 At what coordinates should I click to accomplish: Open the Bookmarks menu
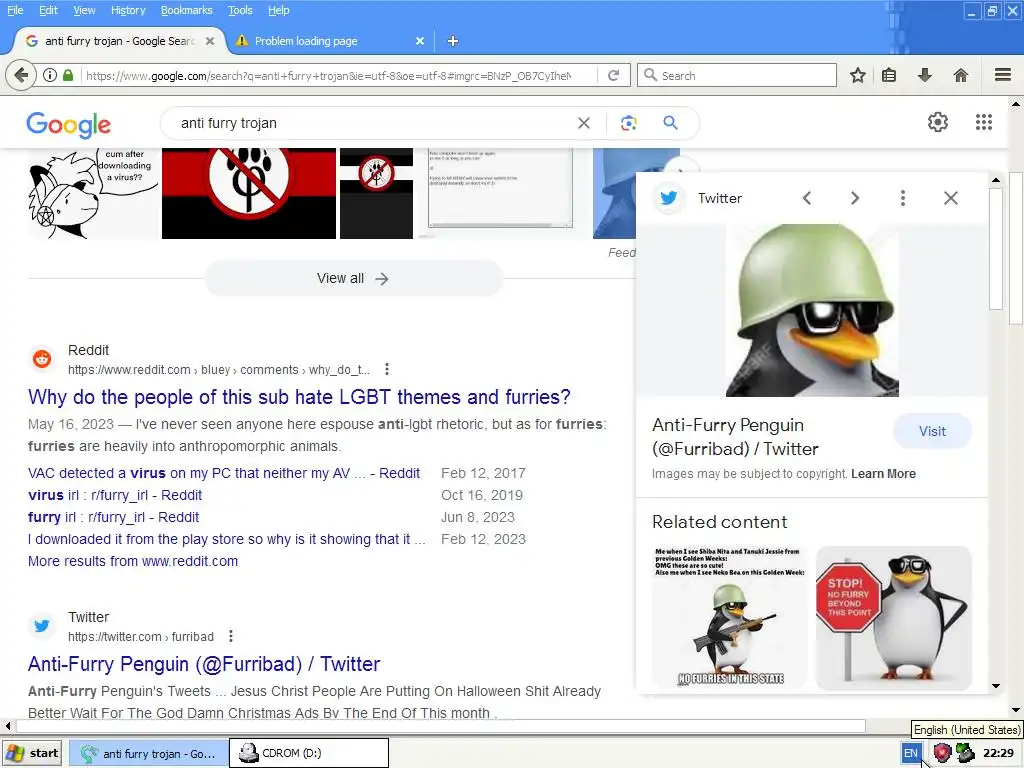point(187,10)
